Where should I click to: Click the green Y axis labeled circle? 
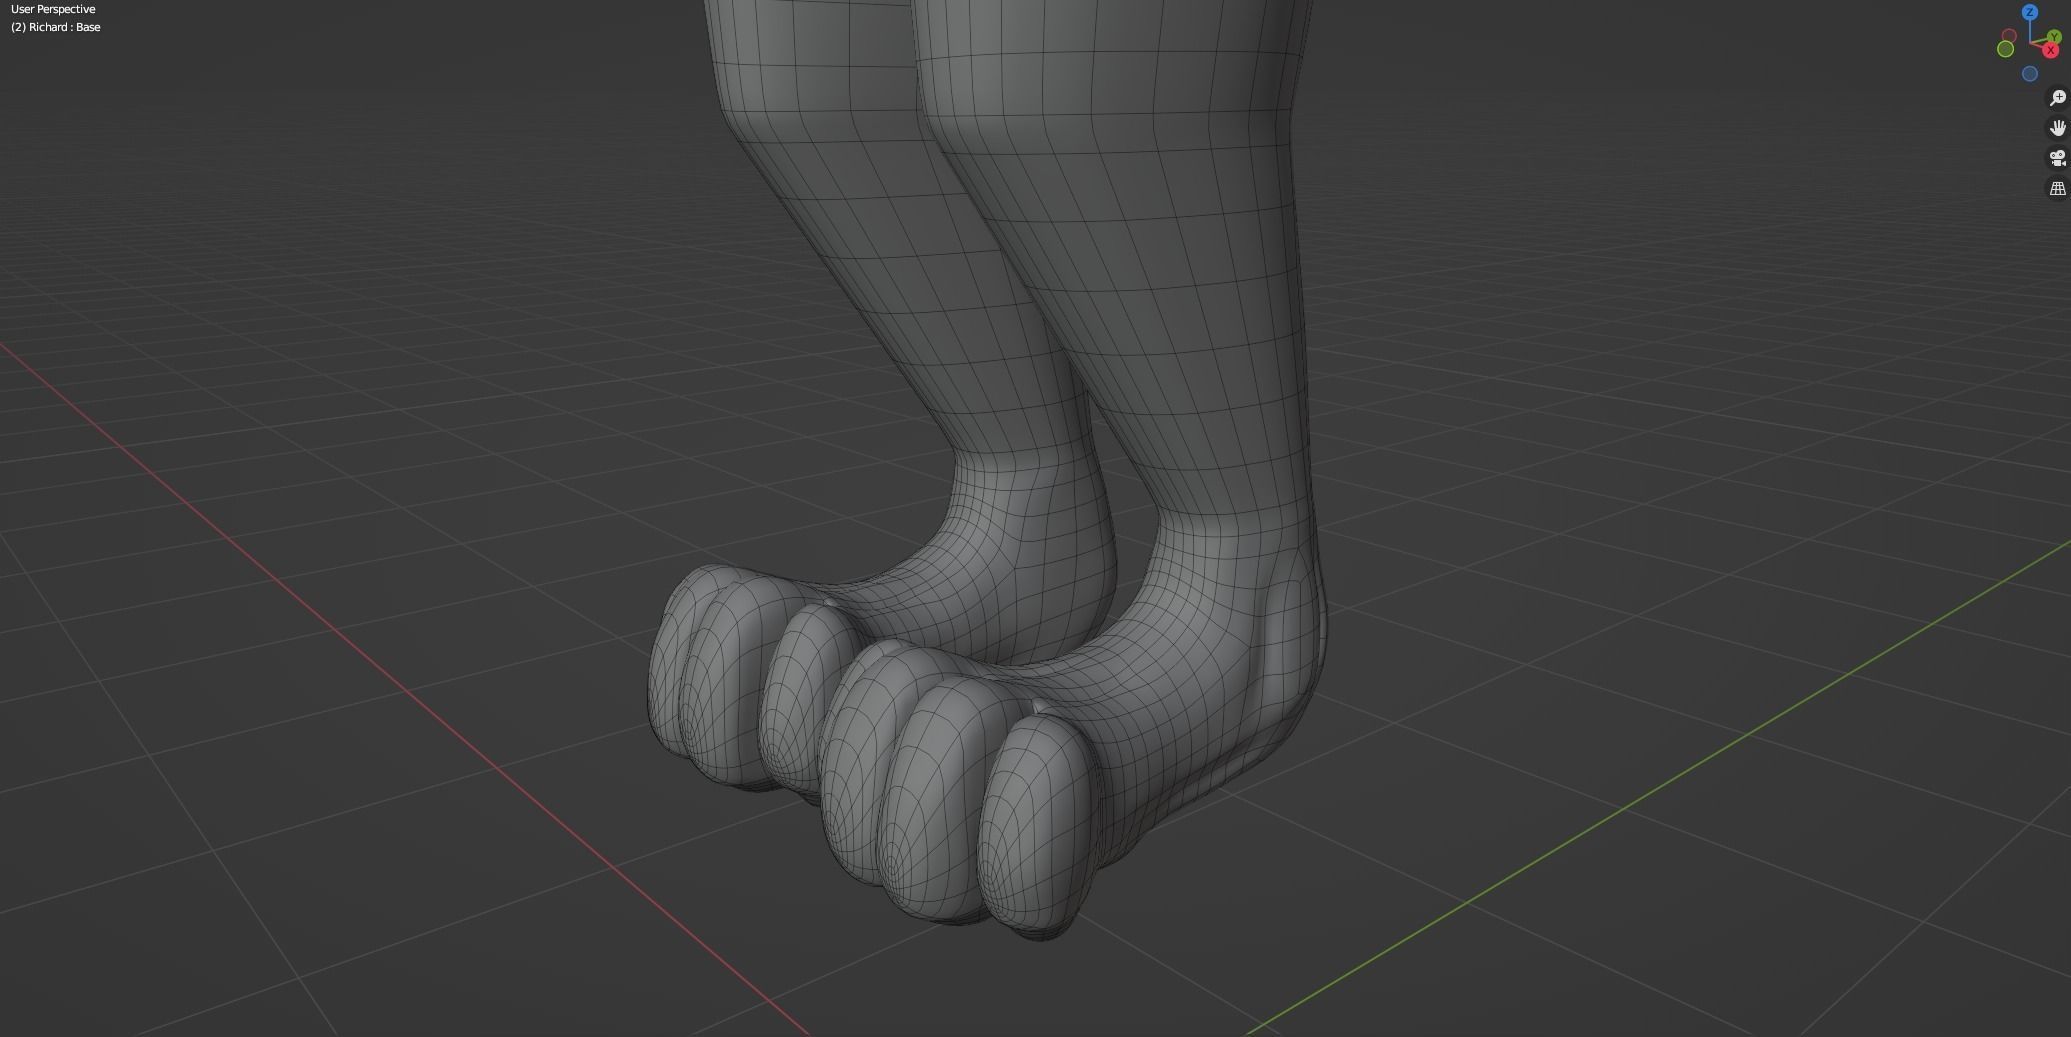[x=2054, y=36]
